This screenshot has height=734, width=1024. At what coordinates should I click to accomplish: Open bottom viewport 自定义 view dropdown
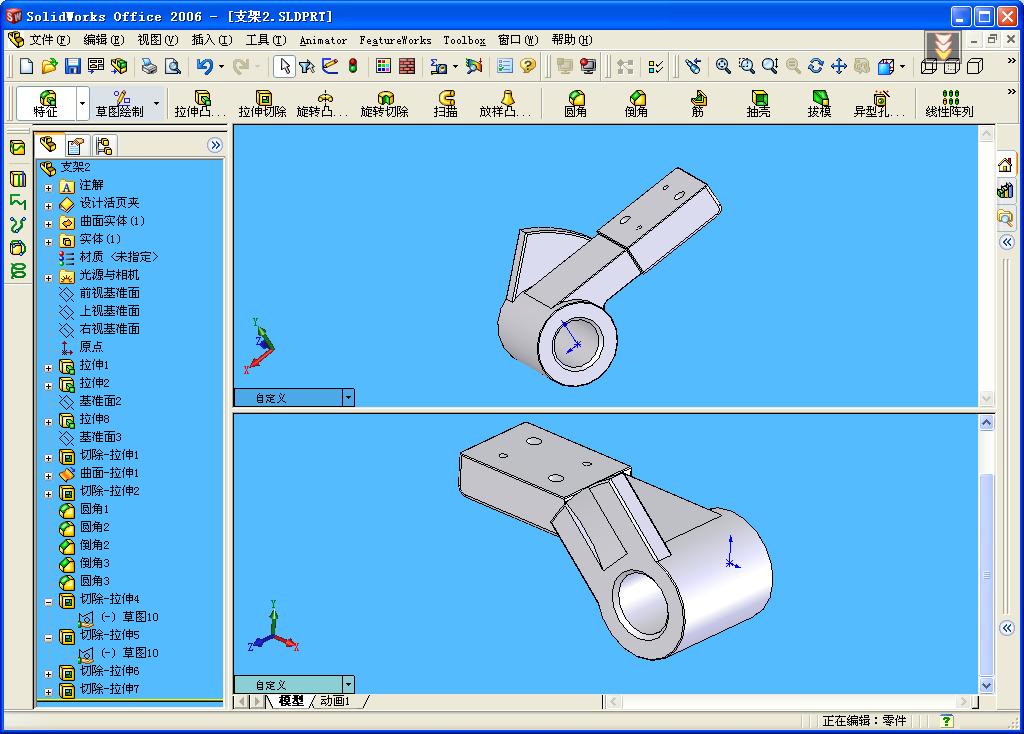click(348, 684)
